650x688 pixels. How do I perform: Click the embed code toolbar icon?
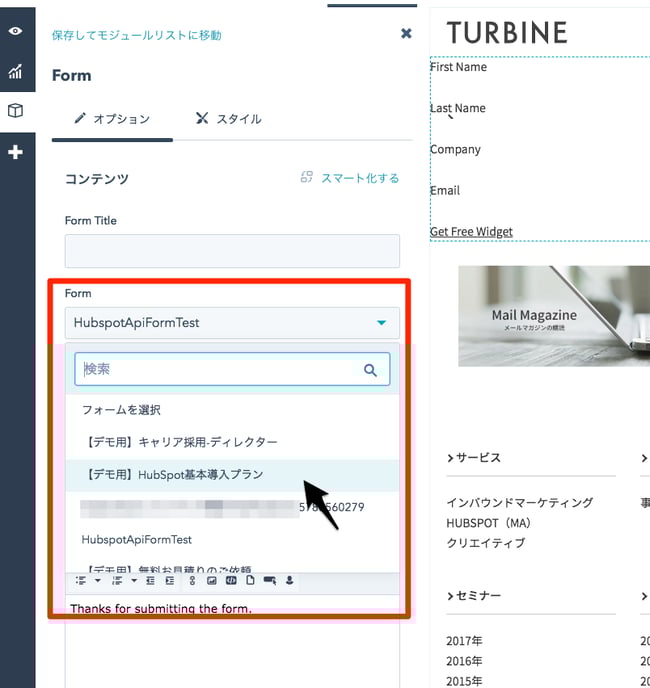[231, 580]
